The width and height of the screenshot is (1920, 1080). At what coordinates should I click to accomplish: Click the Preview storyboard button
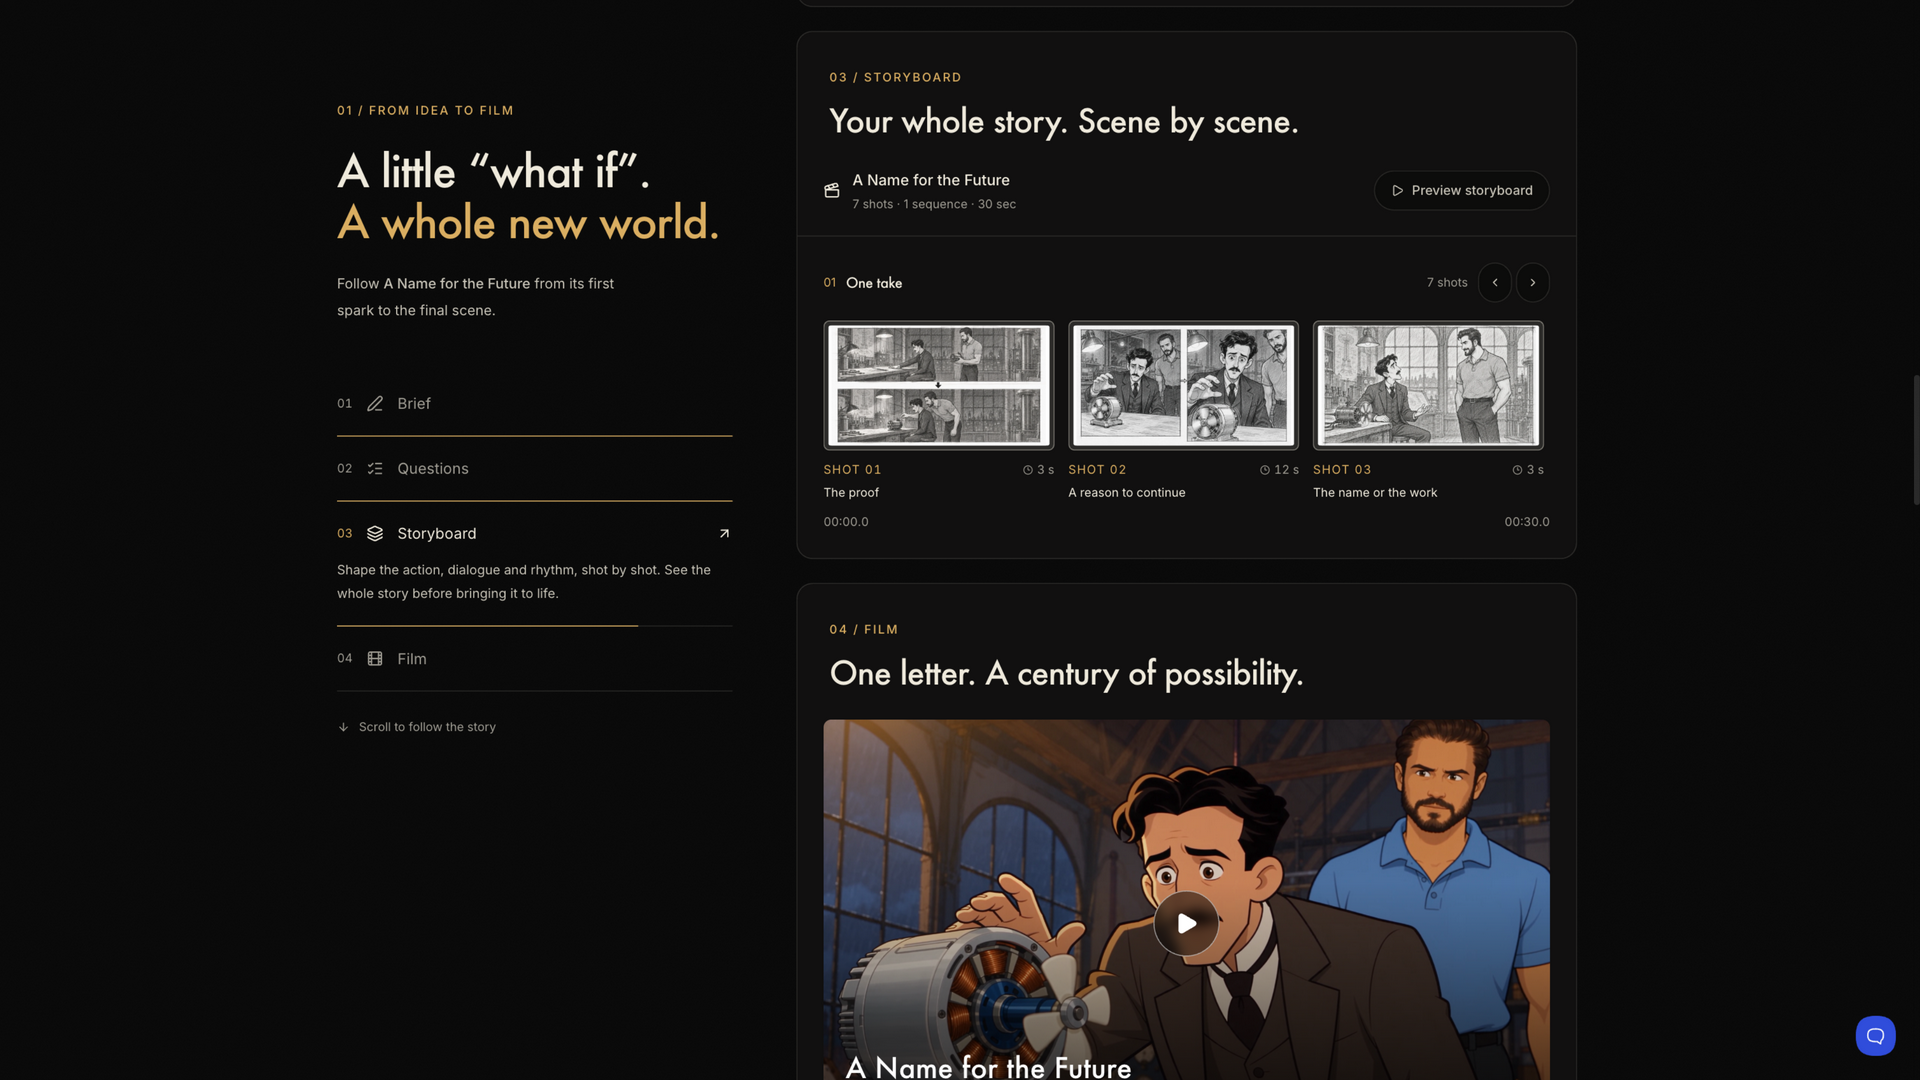[1461, 191]
